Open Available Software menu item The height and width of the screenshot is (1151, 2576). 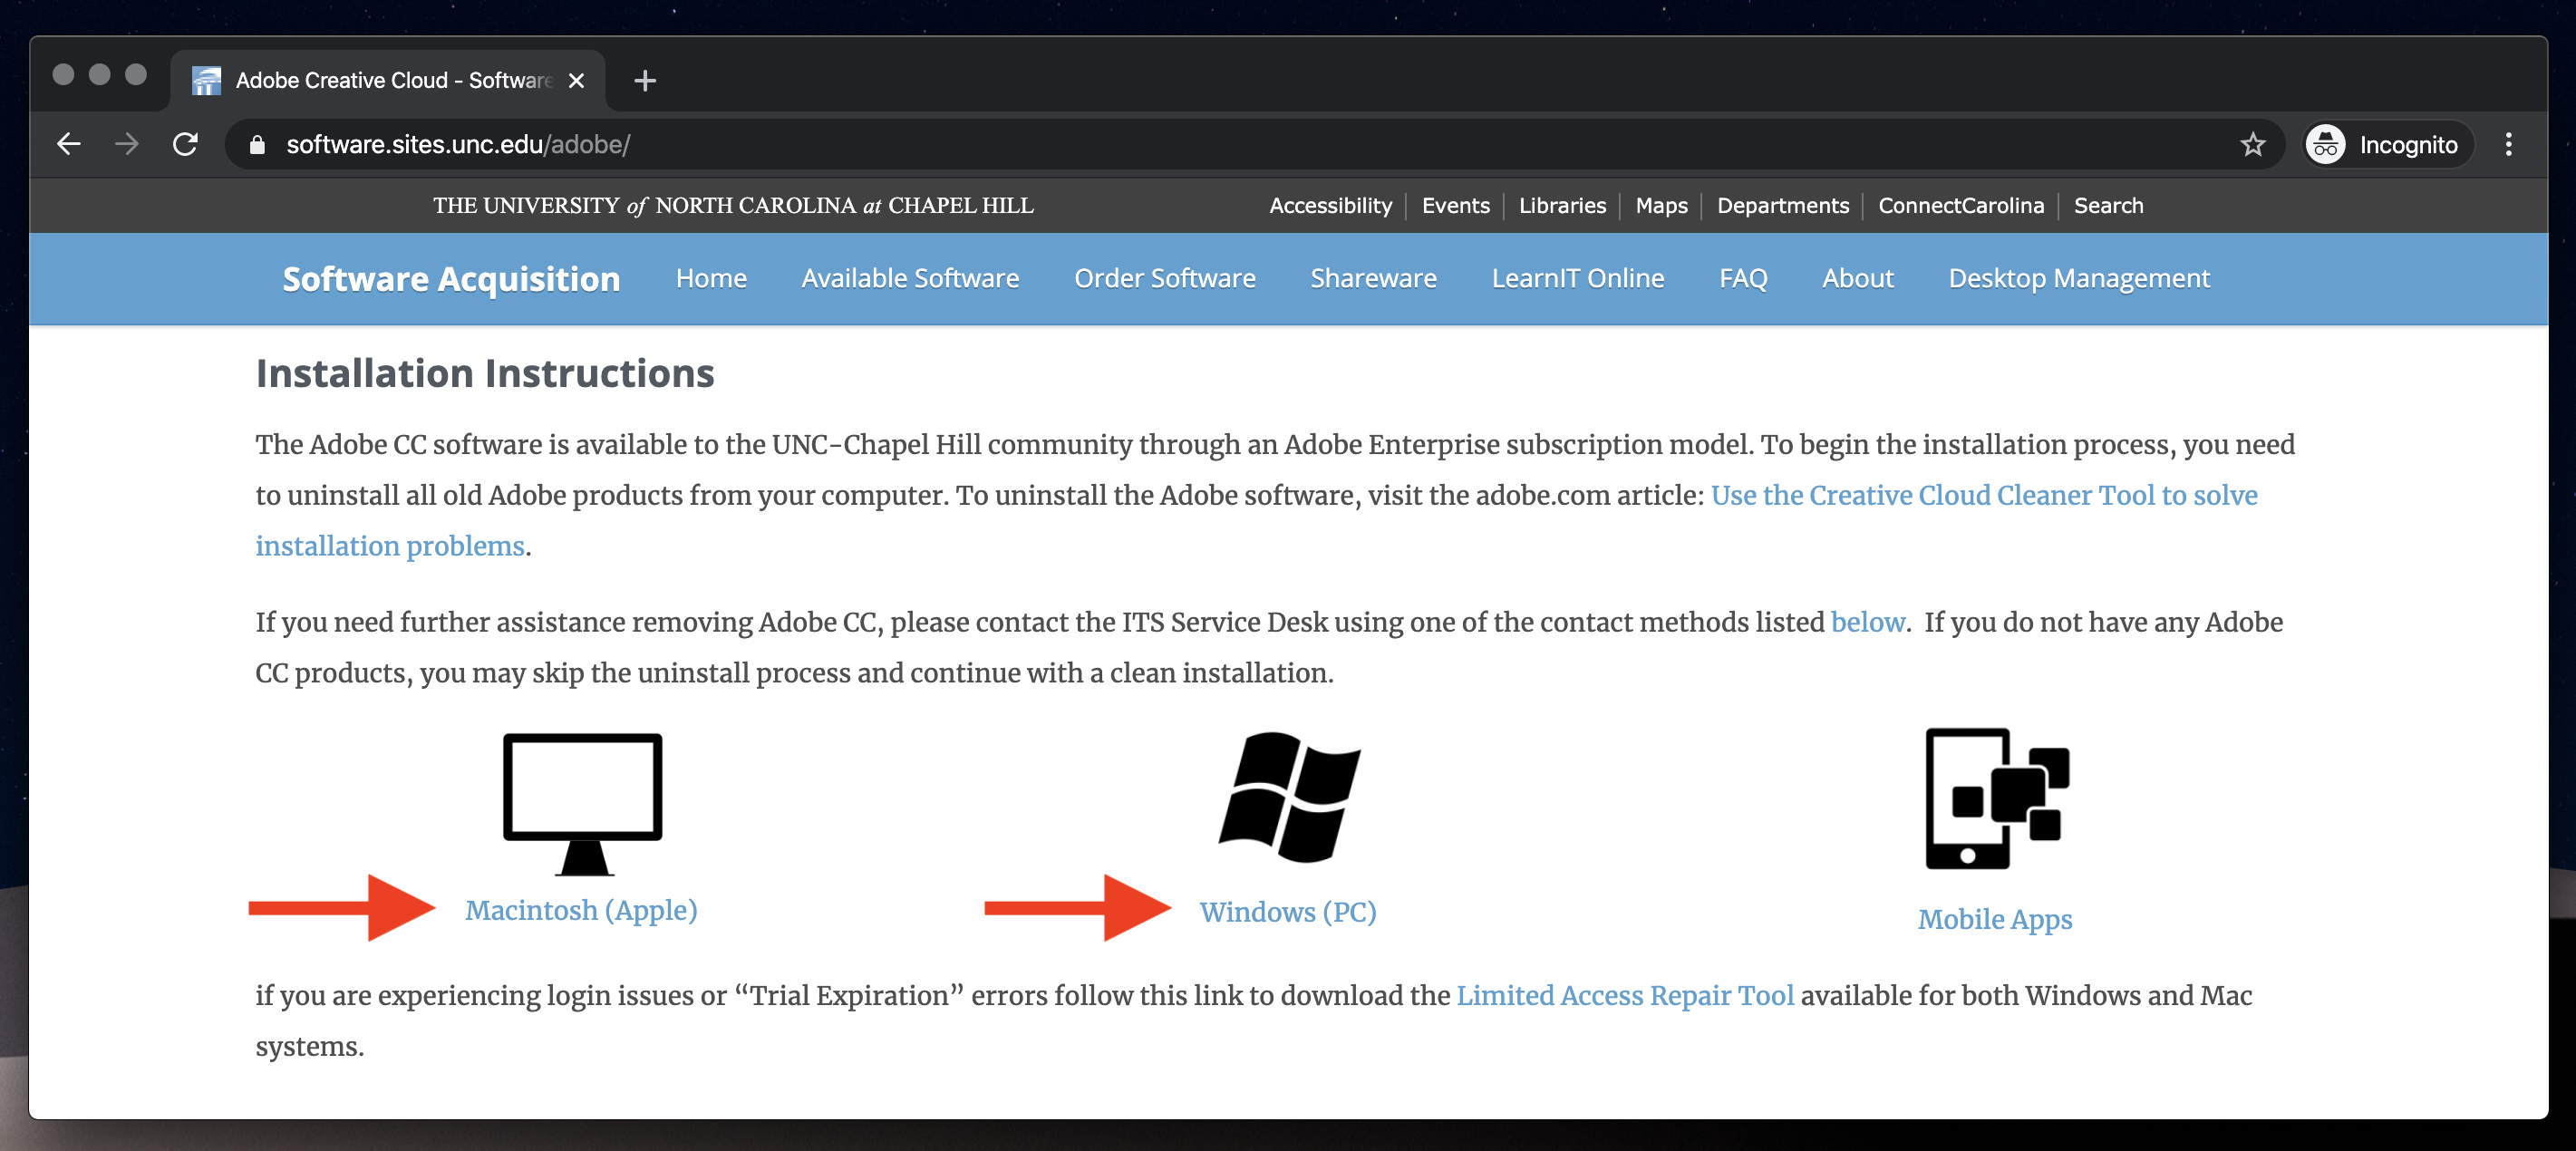click(910, 278)
